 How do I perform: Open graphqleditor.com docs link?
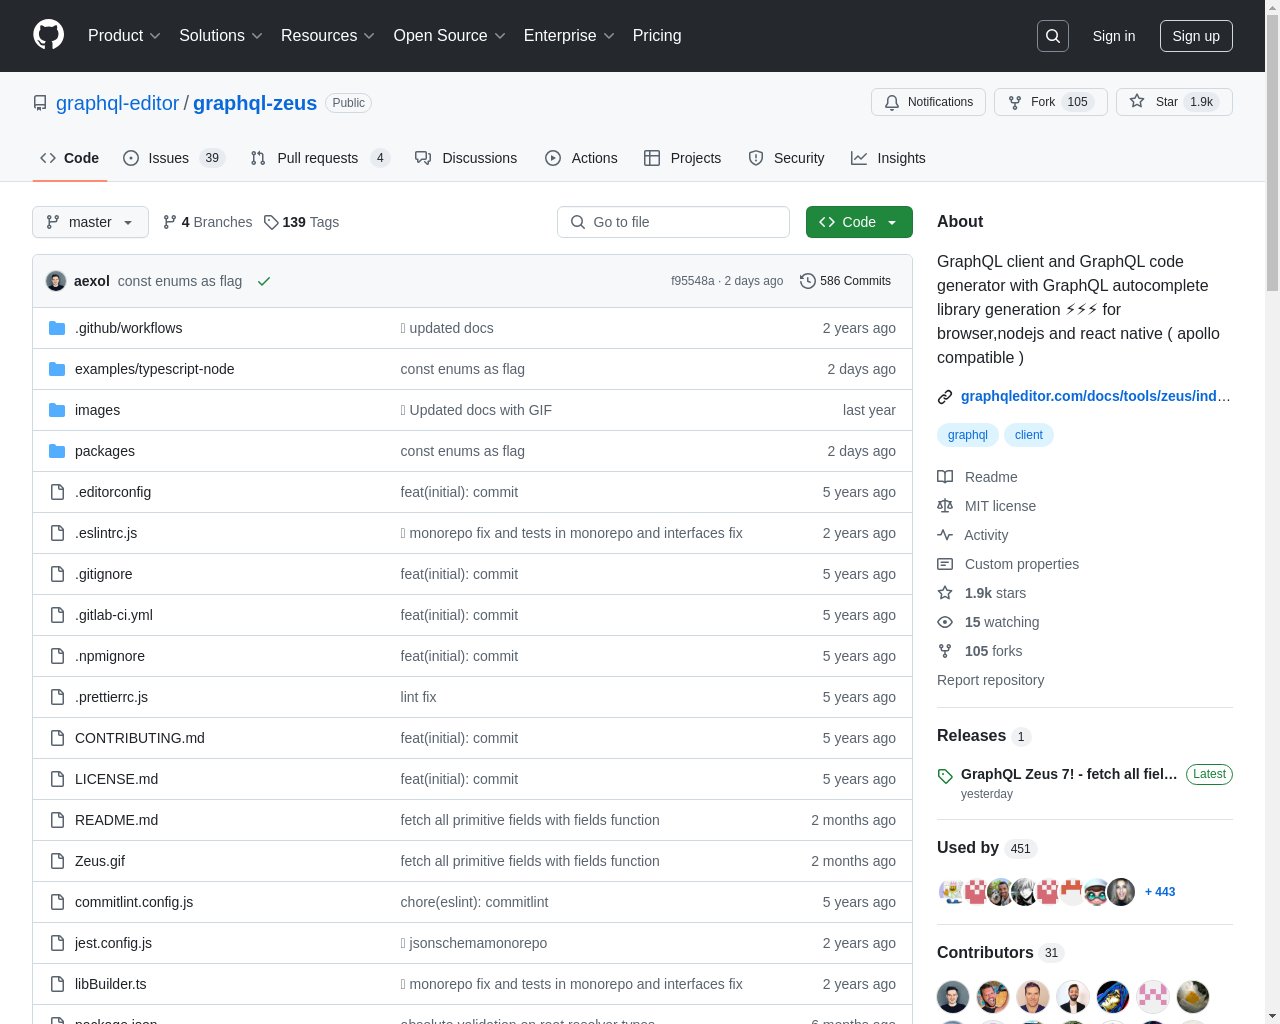[1095, 396]
